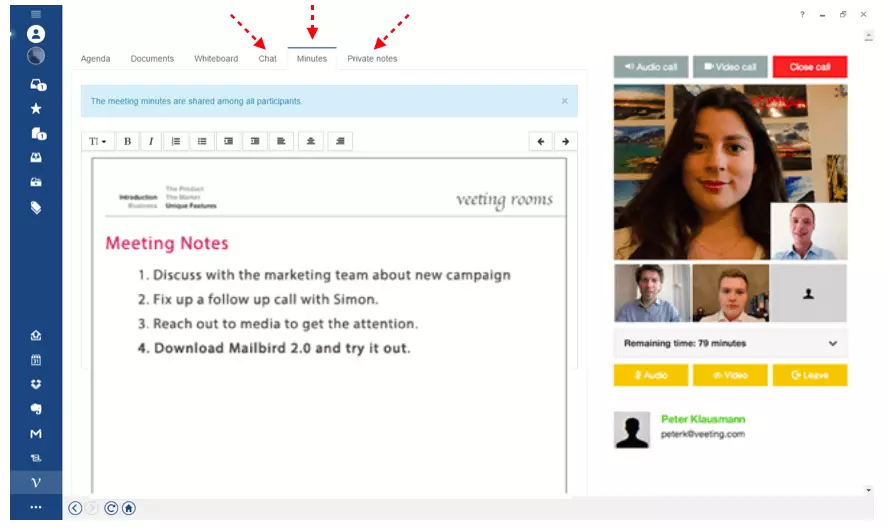Open the unified inbox with notification badge
Screen dimensions: 887x529
click(x=38, y=85)
